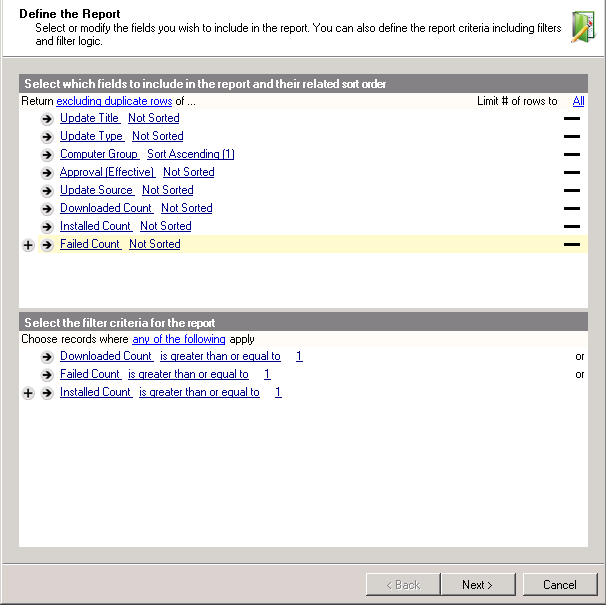Remove the Update Source field using its minus icon
Screen dimensions: 606x605
(x=572, y=191)
